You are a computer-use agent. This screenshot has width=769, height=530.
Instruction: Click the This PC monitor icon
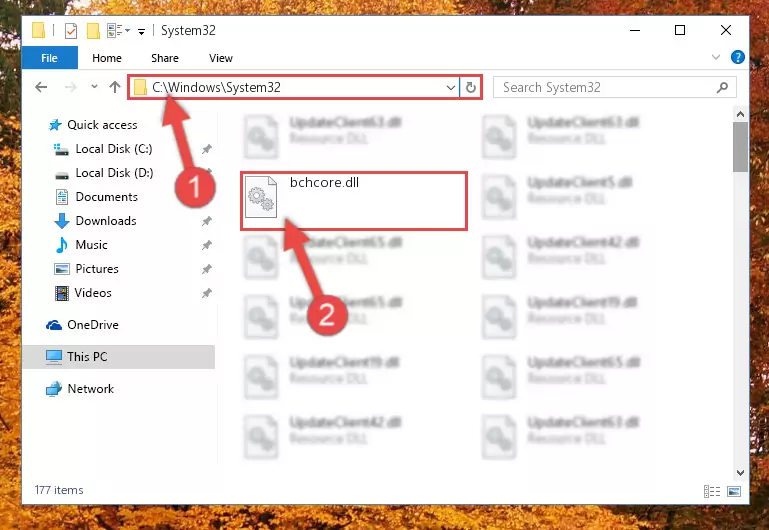tap(54, 357)
